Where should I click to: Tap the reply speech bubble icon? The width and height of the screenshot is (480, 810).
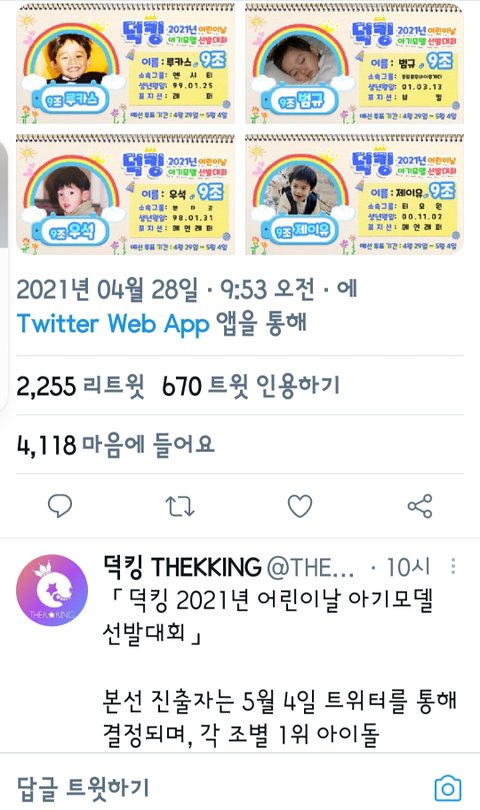click(59, 506)
